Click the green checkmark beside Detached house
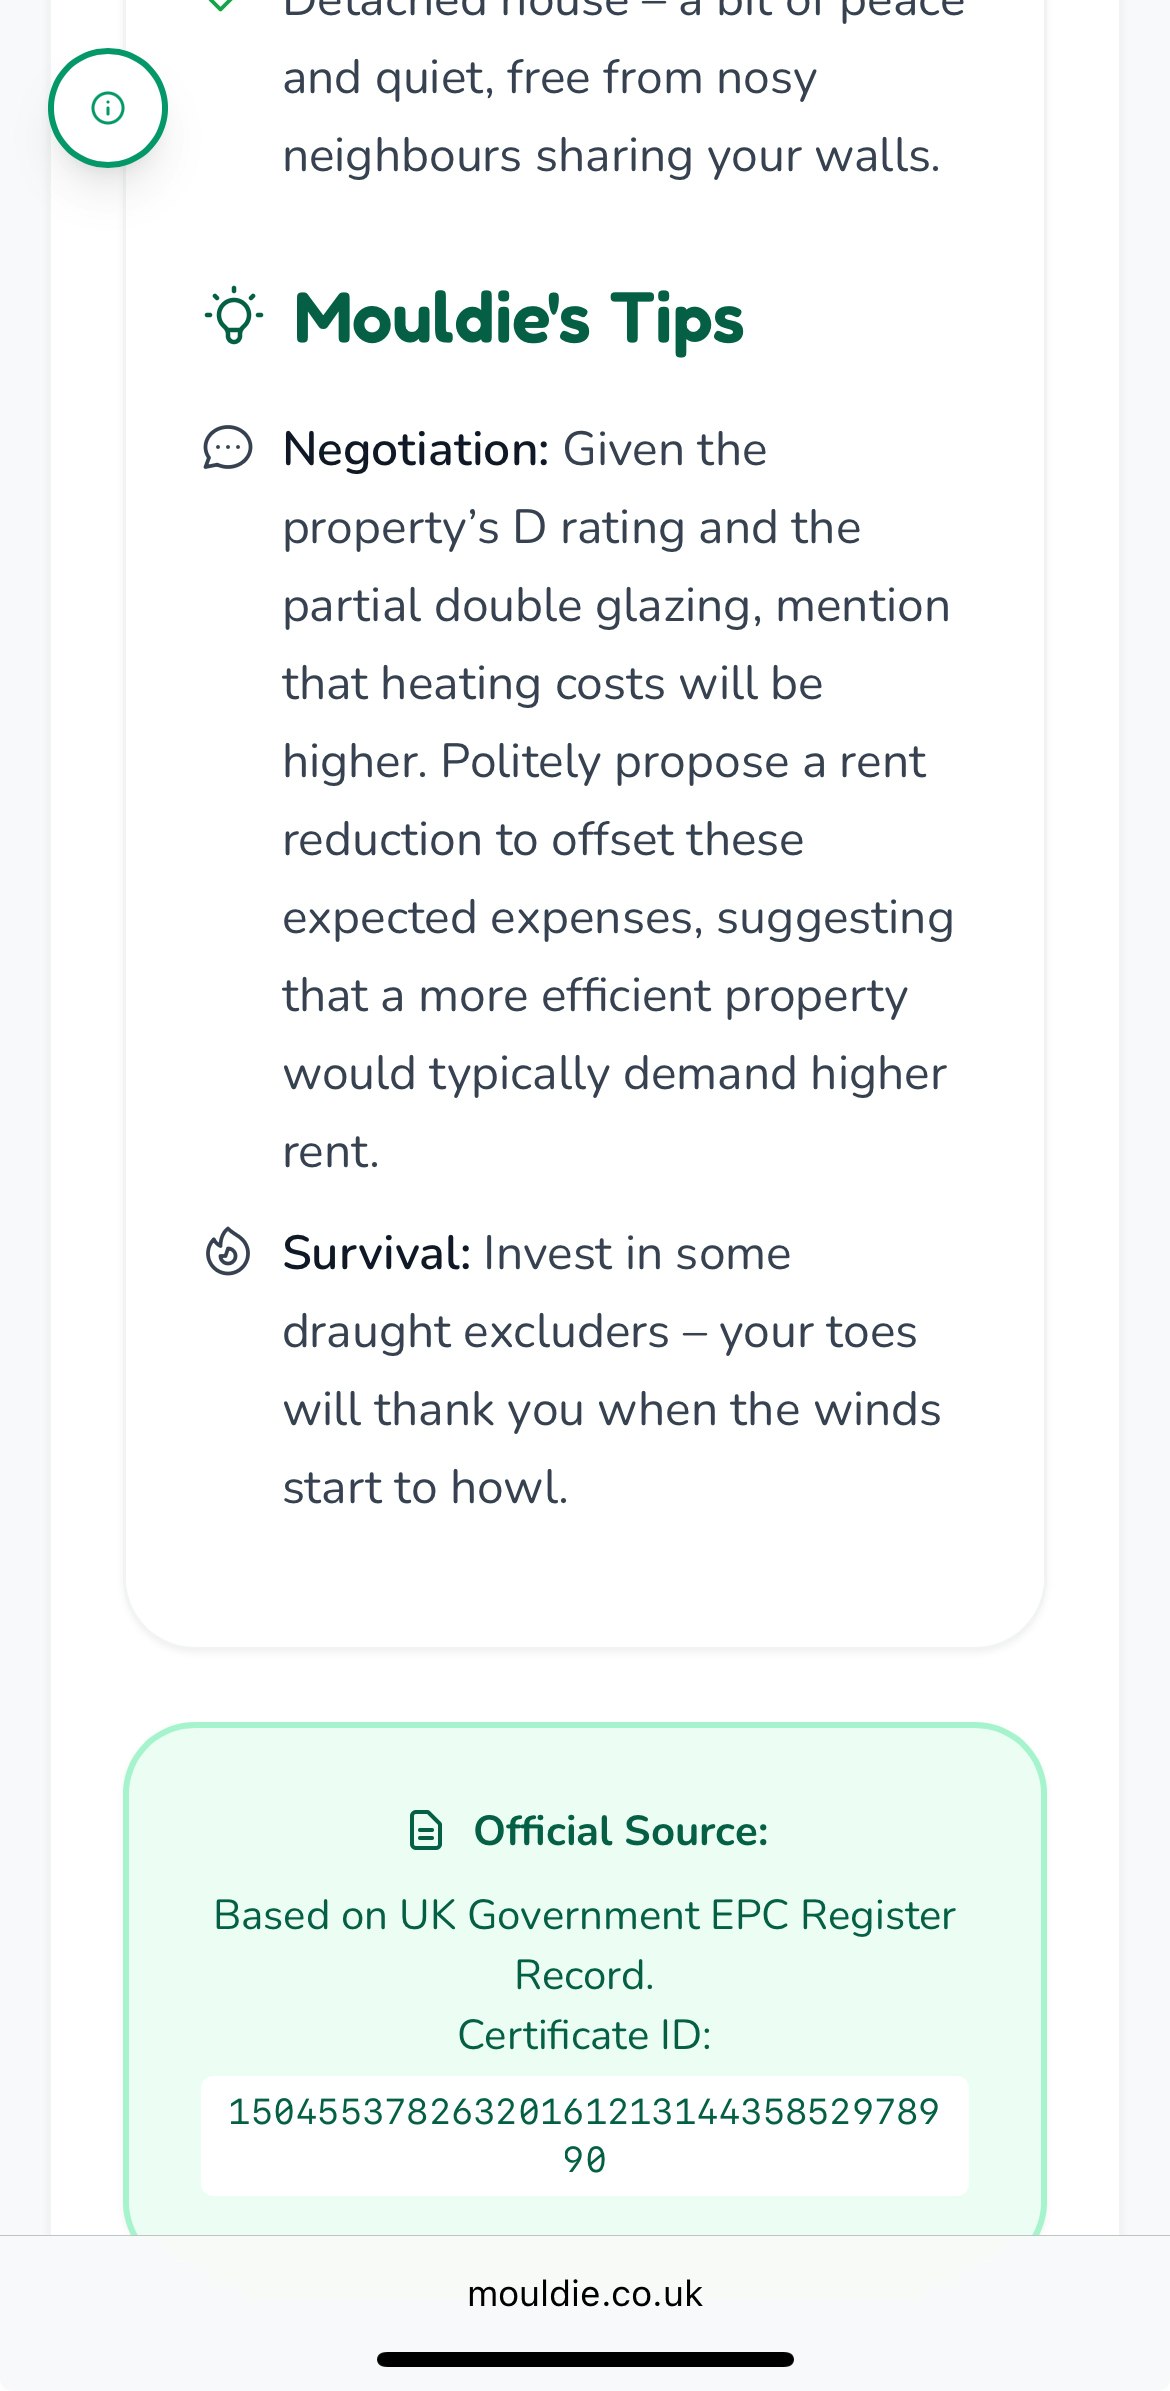Viewport: 1170px width, 2391px height. pos(220,5)
